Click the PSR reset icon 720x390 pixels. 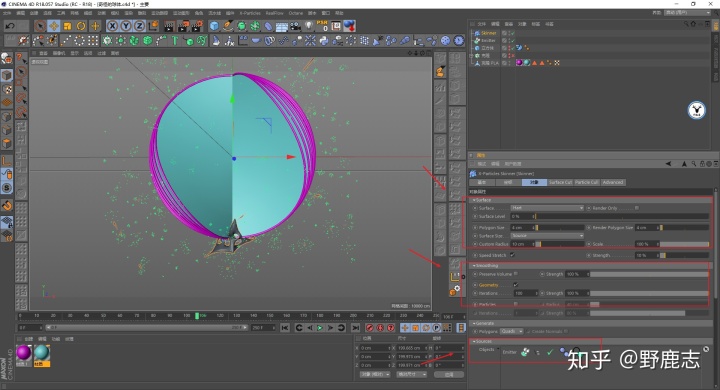pos(322,25)
